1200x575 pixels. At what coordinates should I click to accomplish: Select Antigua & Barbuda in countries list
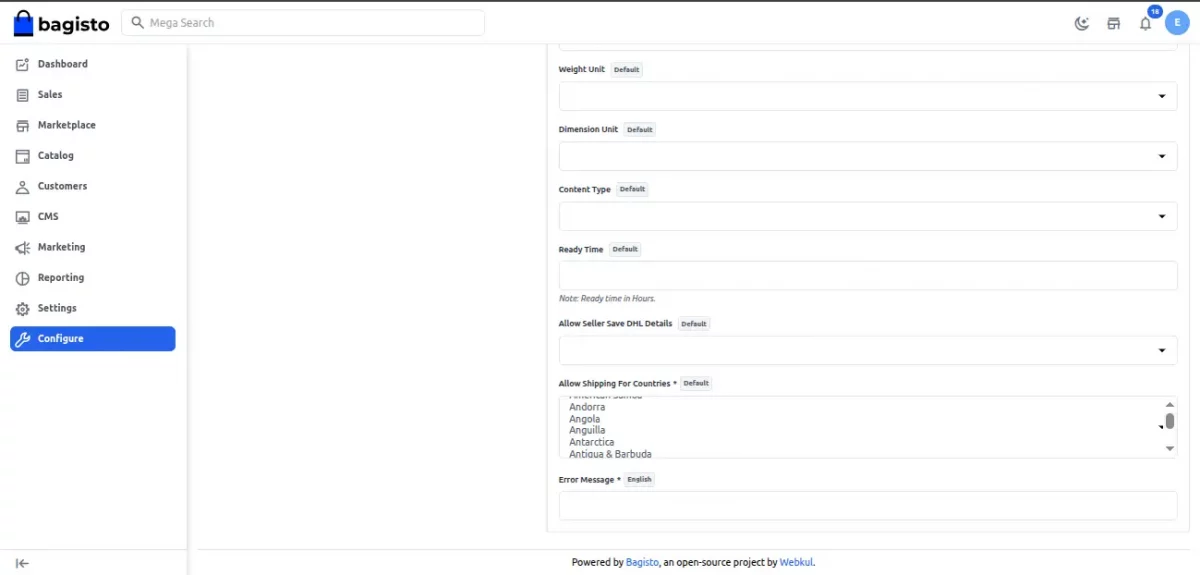610,454
